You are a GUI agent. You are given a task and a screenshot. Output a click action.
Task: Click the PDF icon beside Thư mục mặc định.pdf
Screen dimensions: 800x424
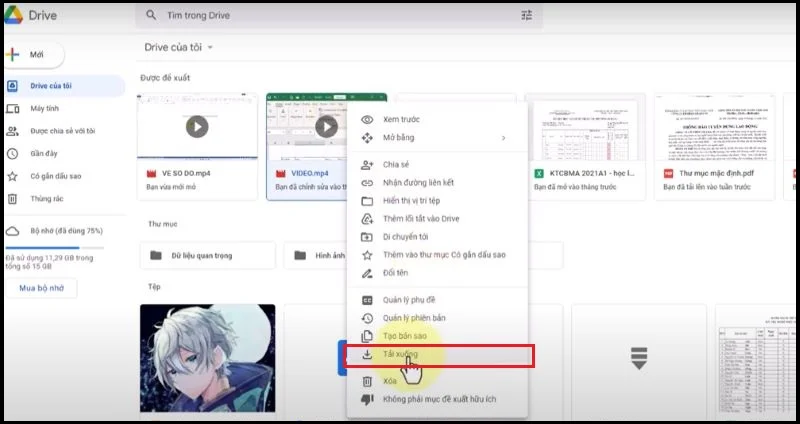pyautogui.click(x=668, y=173)
